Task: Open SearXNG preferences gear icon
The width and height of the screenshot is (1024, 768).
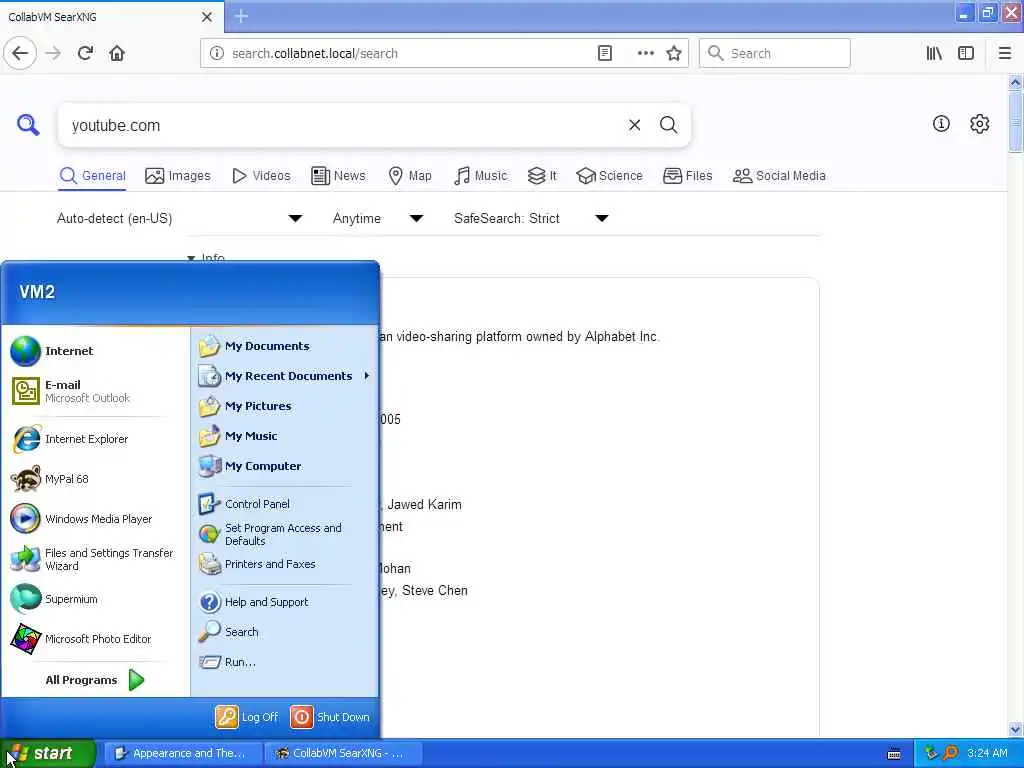Action: [980, 123]
